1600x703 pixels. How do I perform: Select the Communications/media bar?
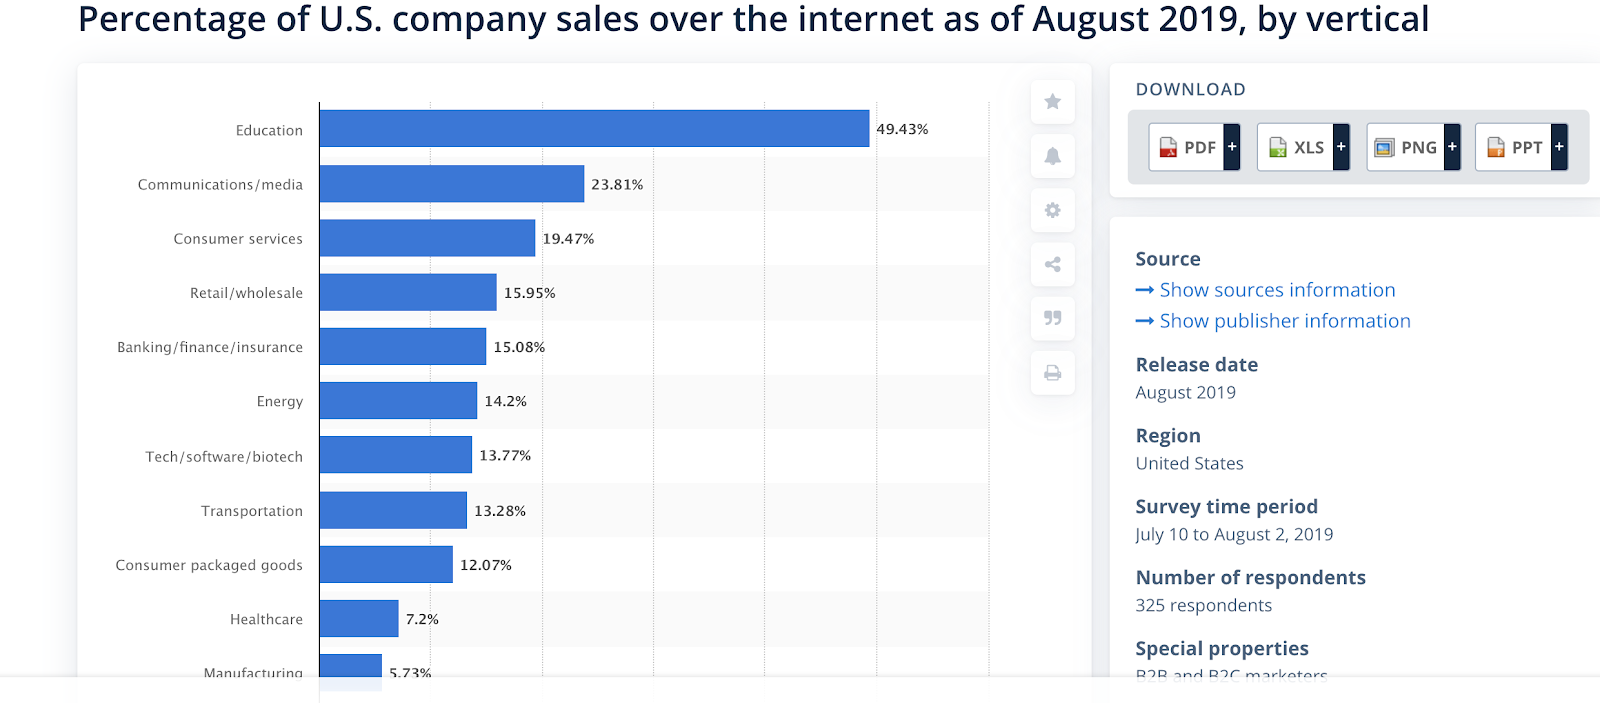pyautogui.click(x=452, y=184)
